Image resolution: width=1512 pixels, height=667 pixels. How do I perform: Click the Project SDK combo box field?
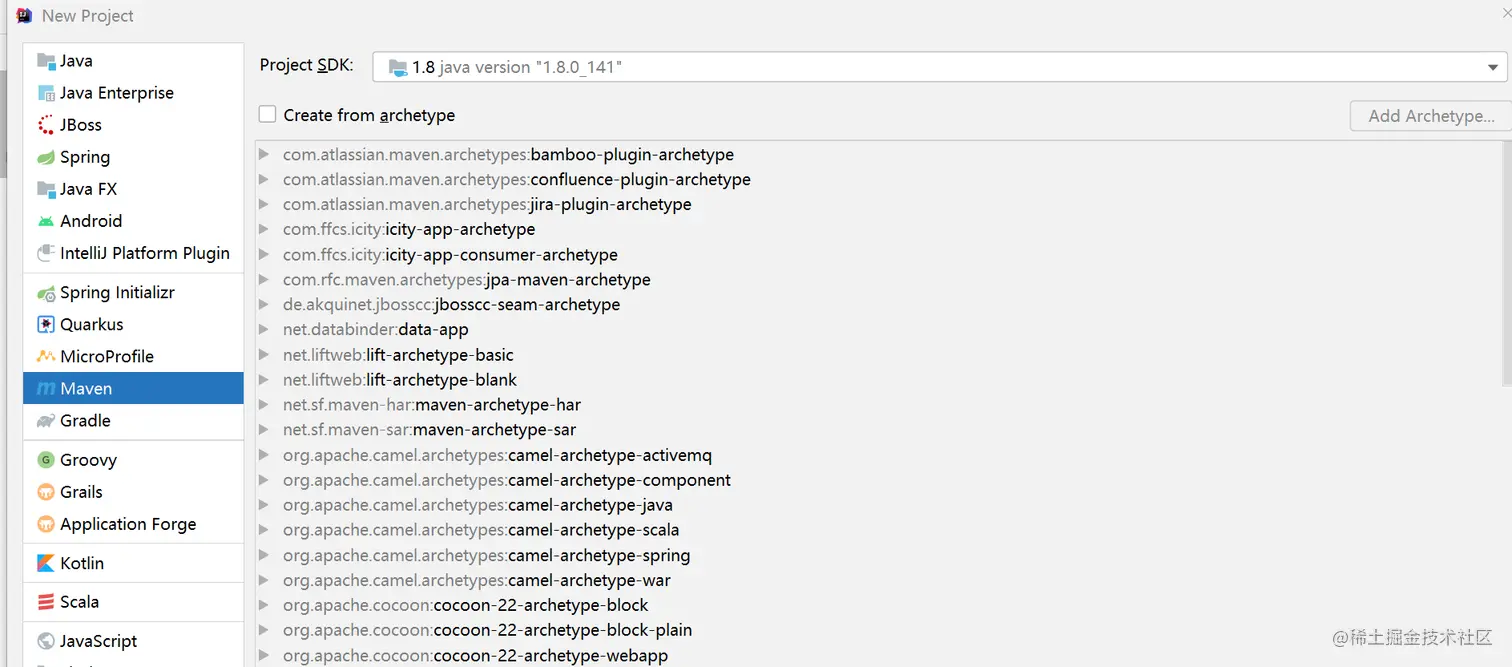(x=939, y=67)
